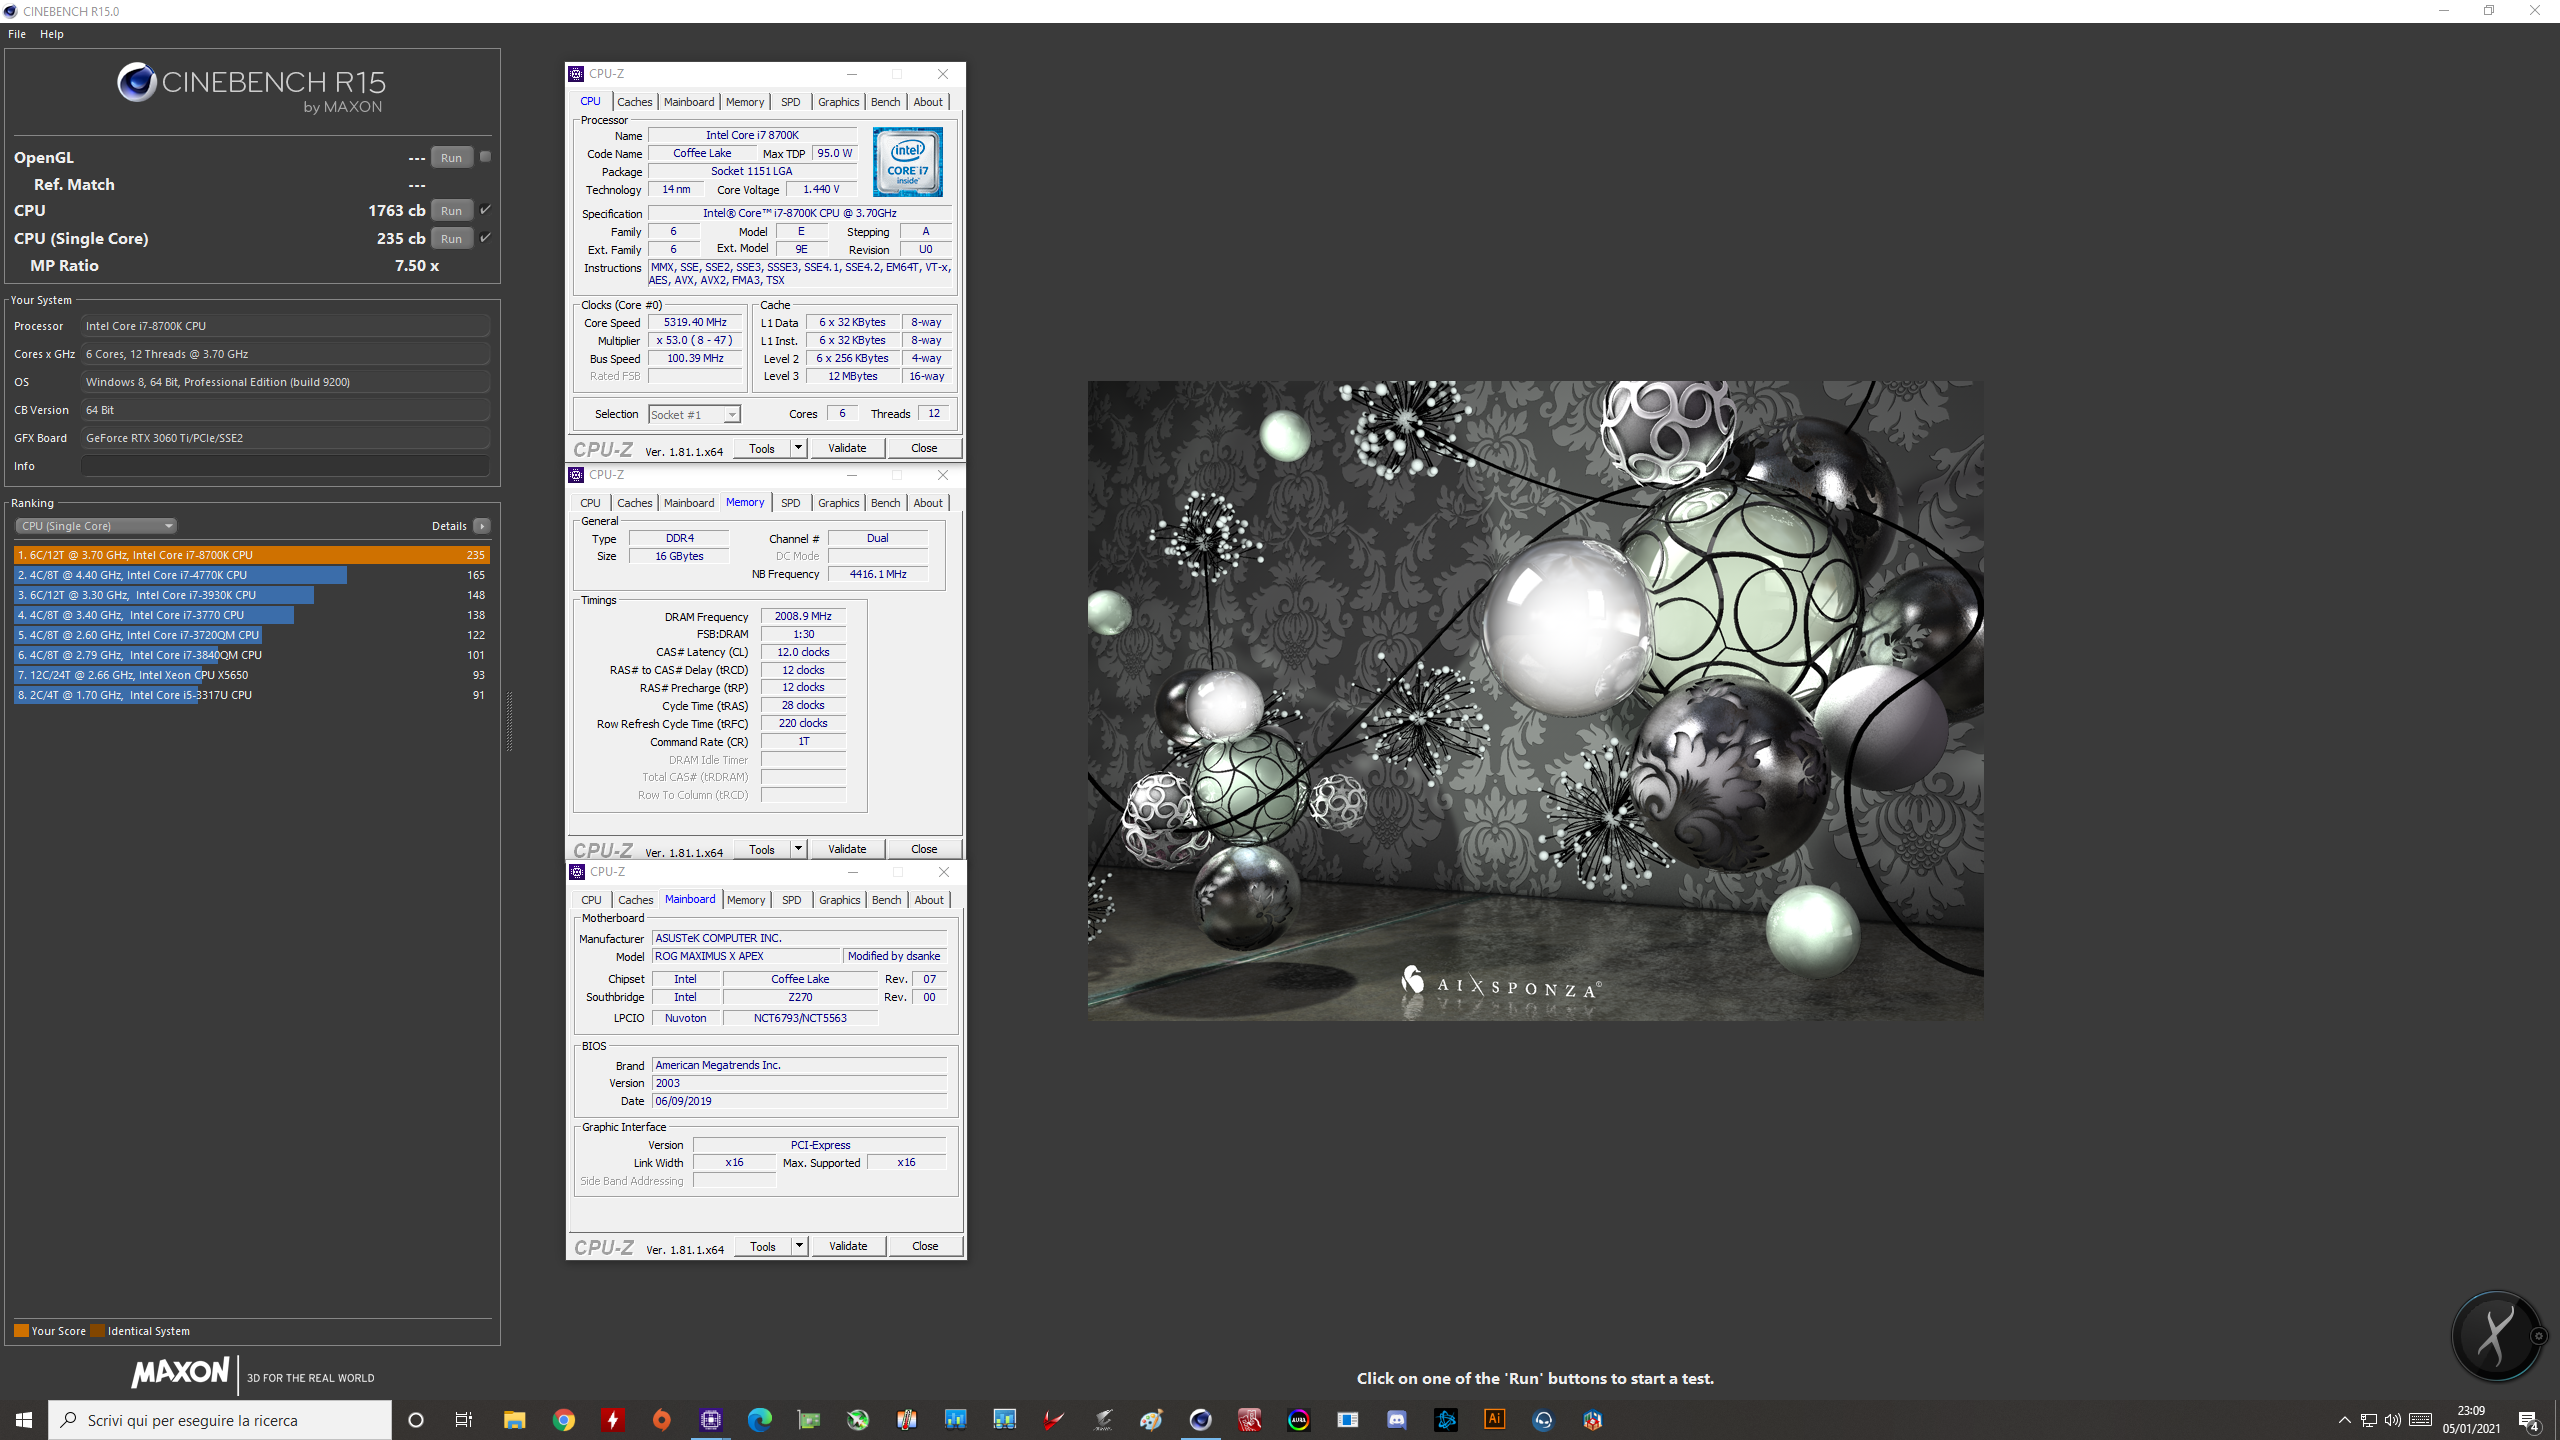This screenshot has width=2560, height=1440.
Task: Open Adobe Illustrator from taskbar
Action: coord(1494,1420)
